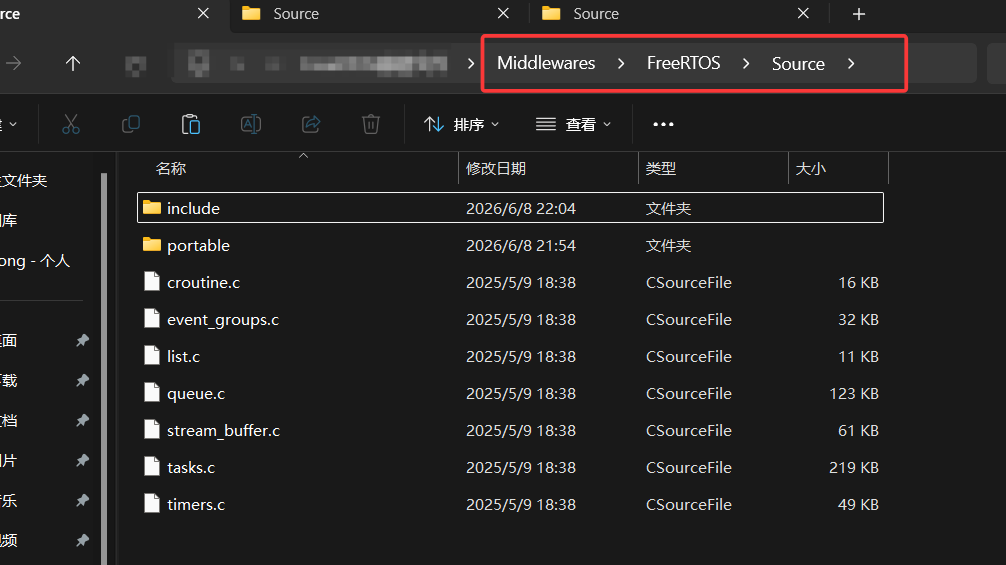This screenshot has width=1006, height=565.
Task: Close the middle Source tab
Action: [503, 13]
